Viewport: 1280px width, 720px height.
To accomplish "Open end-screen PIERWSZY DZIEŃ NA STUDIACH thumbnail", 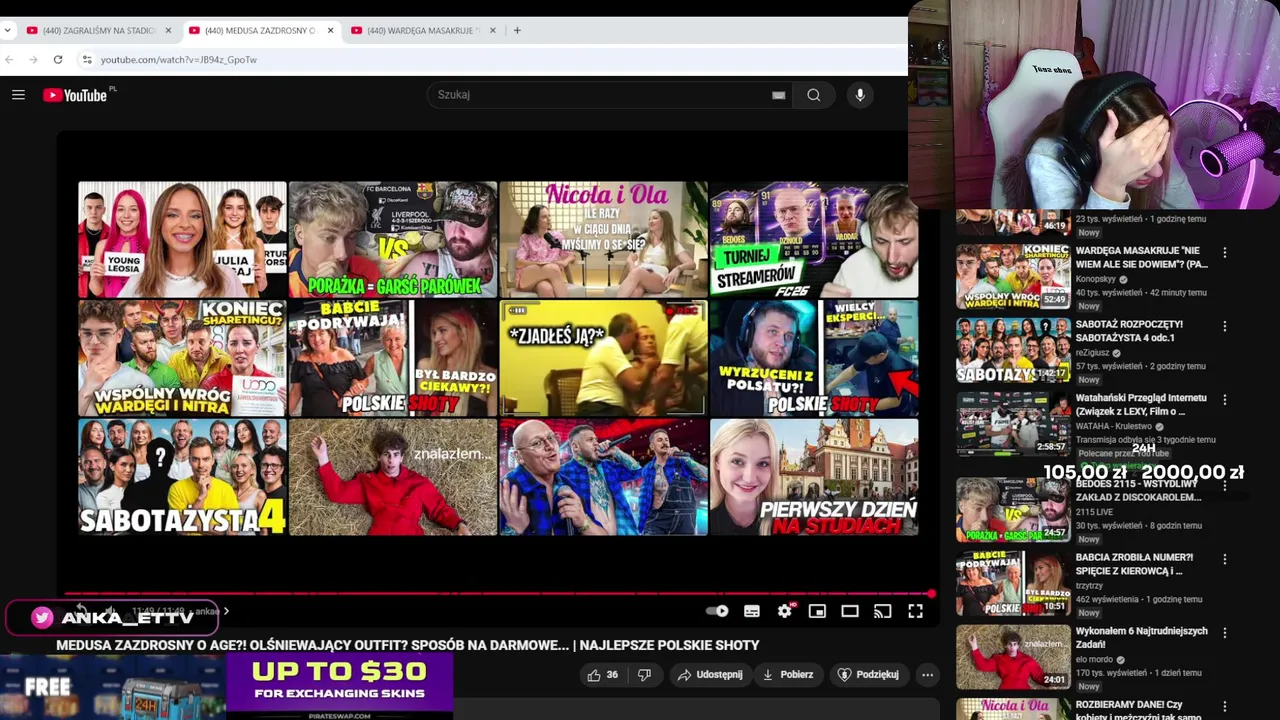I will (x=814, y=477).
